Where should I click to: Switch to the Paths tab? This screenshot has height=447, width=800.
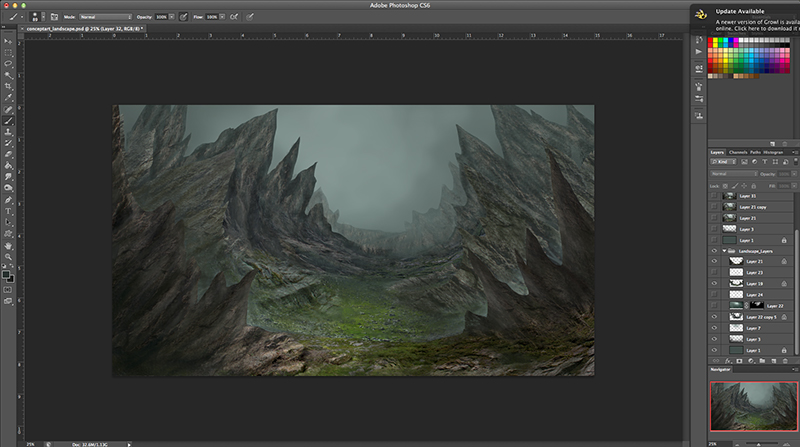(x=755, y=152)
